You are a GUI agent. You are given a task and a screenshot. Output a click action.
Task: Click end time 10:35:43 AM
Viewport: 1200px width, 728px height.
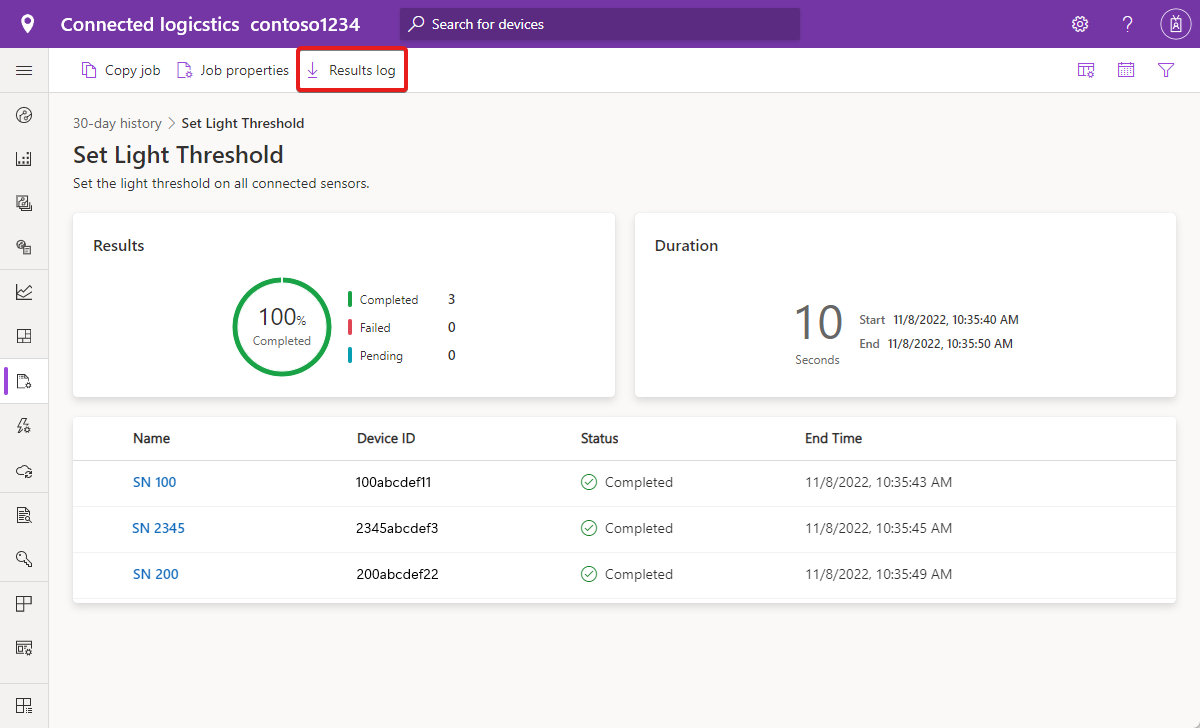(x=878, y=482)
